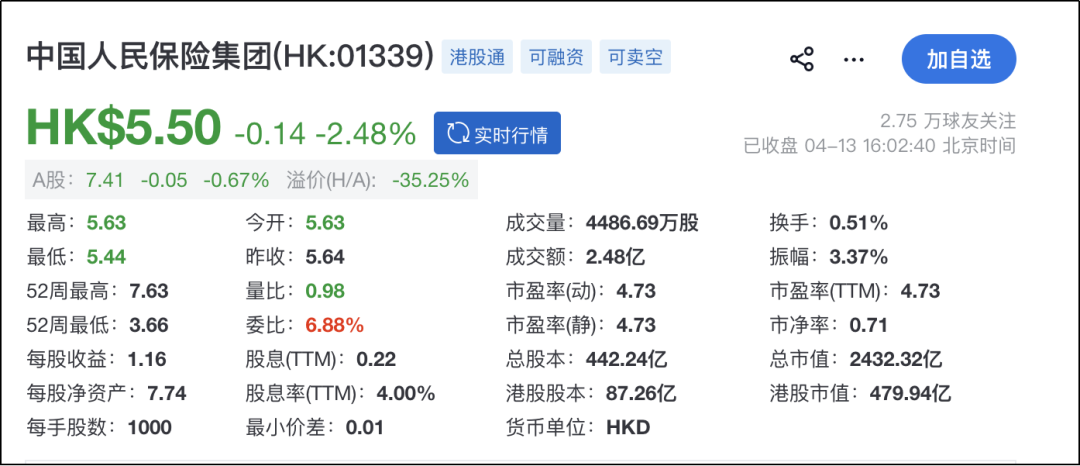Click the 实时行情 refresh button

[497, 134]
